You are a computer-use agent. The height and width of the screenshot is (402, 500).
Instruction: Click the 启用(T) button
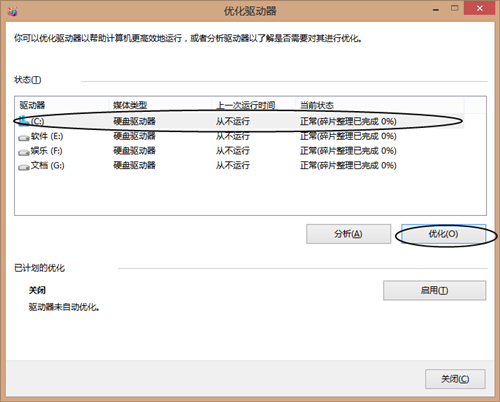click(x=434, y=290)
